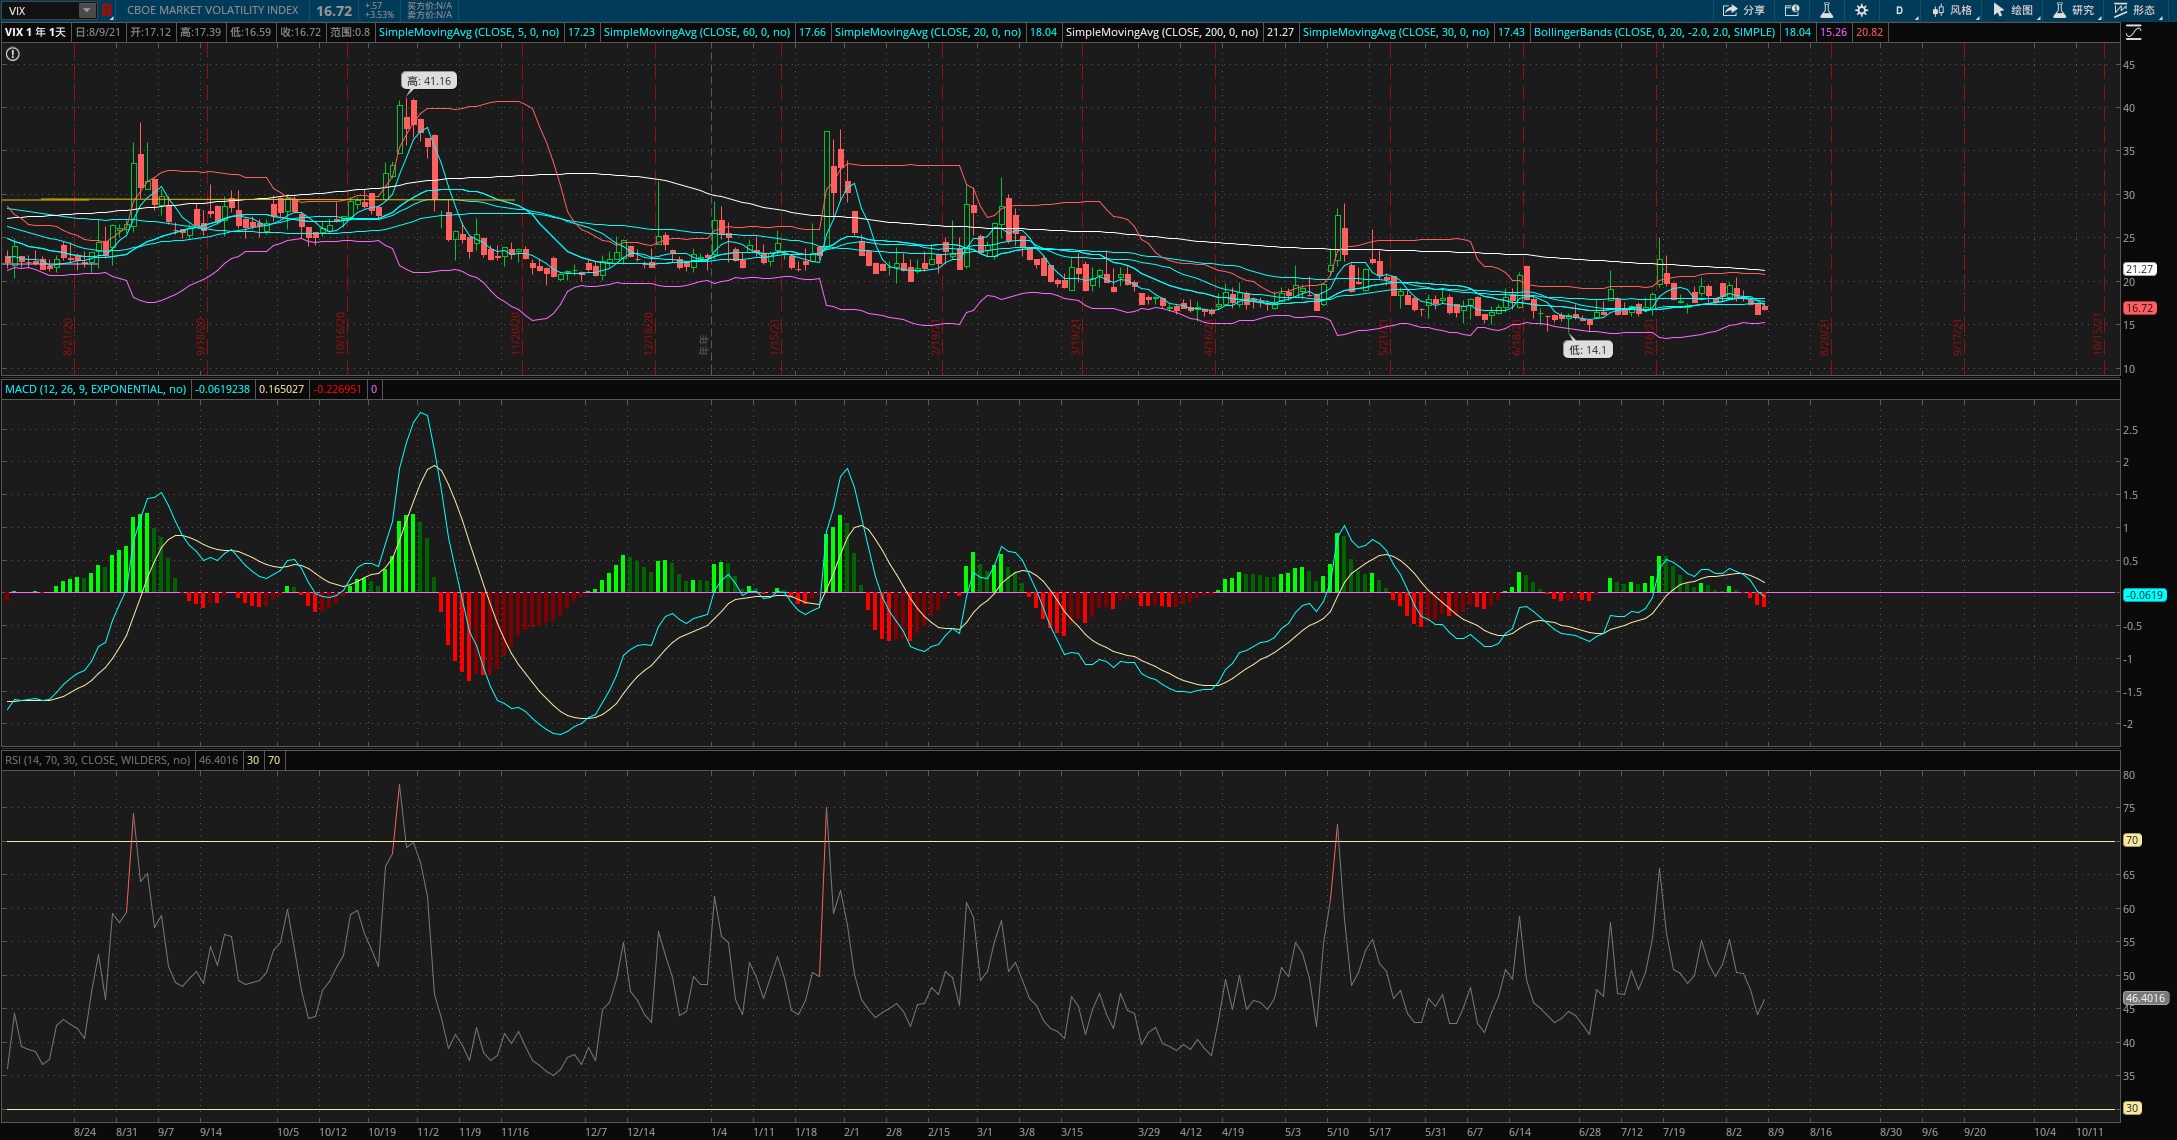Open the symbol history dropdown arrow

click(87, 10)
